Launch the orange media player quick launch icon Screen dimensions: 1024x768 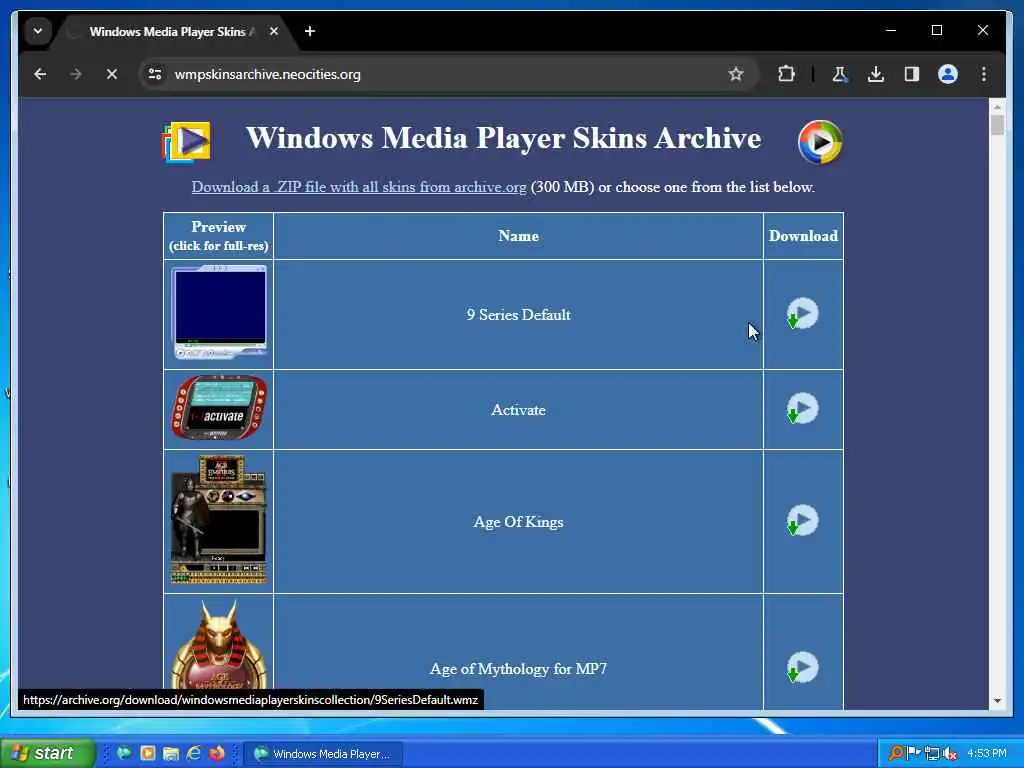coord(148,753)
